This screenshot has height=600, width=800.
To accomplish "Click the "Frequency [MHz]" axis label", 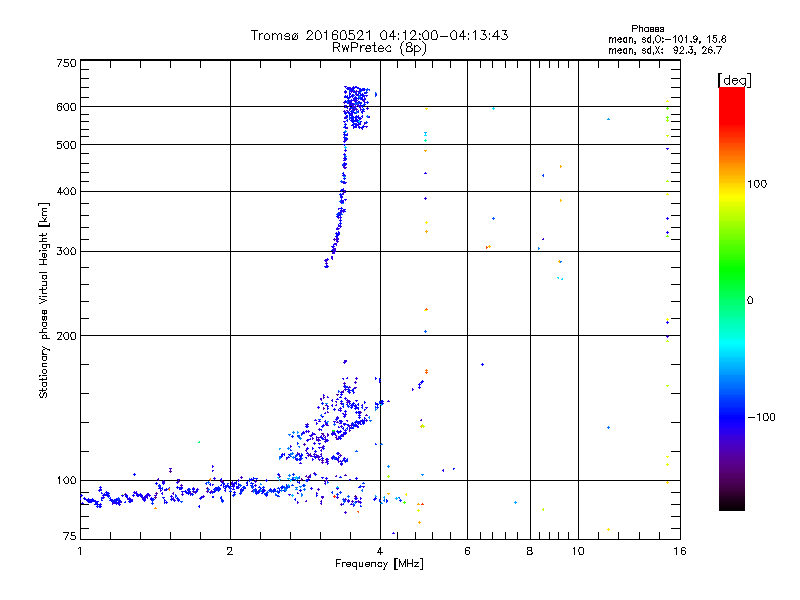I will click(379, 564).
